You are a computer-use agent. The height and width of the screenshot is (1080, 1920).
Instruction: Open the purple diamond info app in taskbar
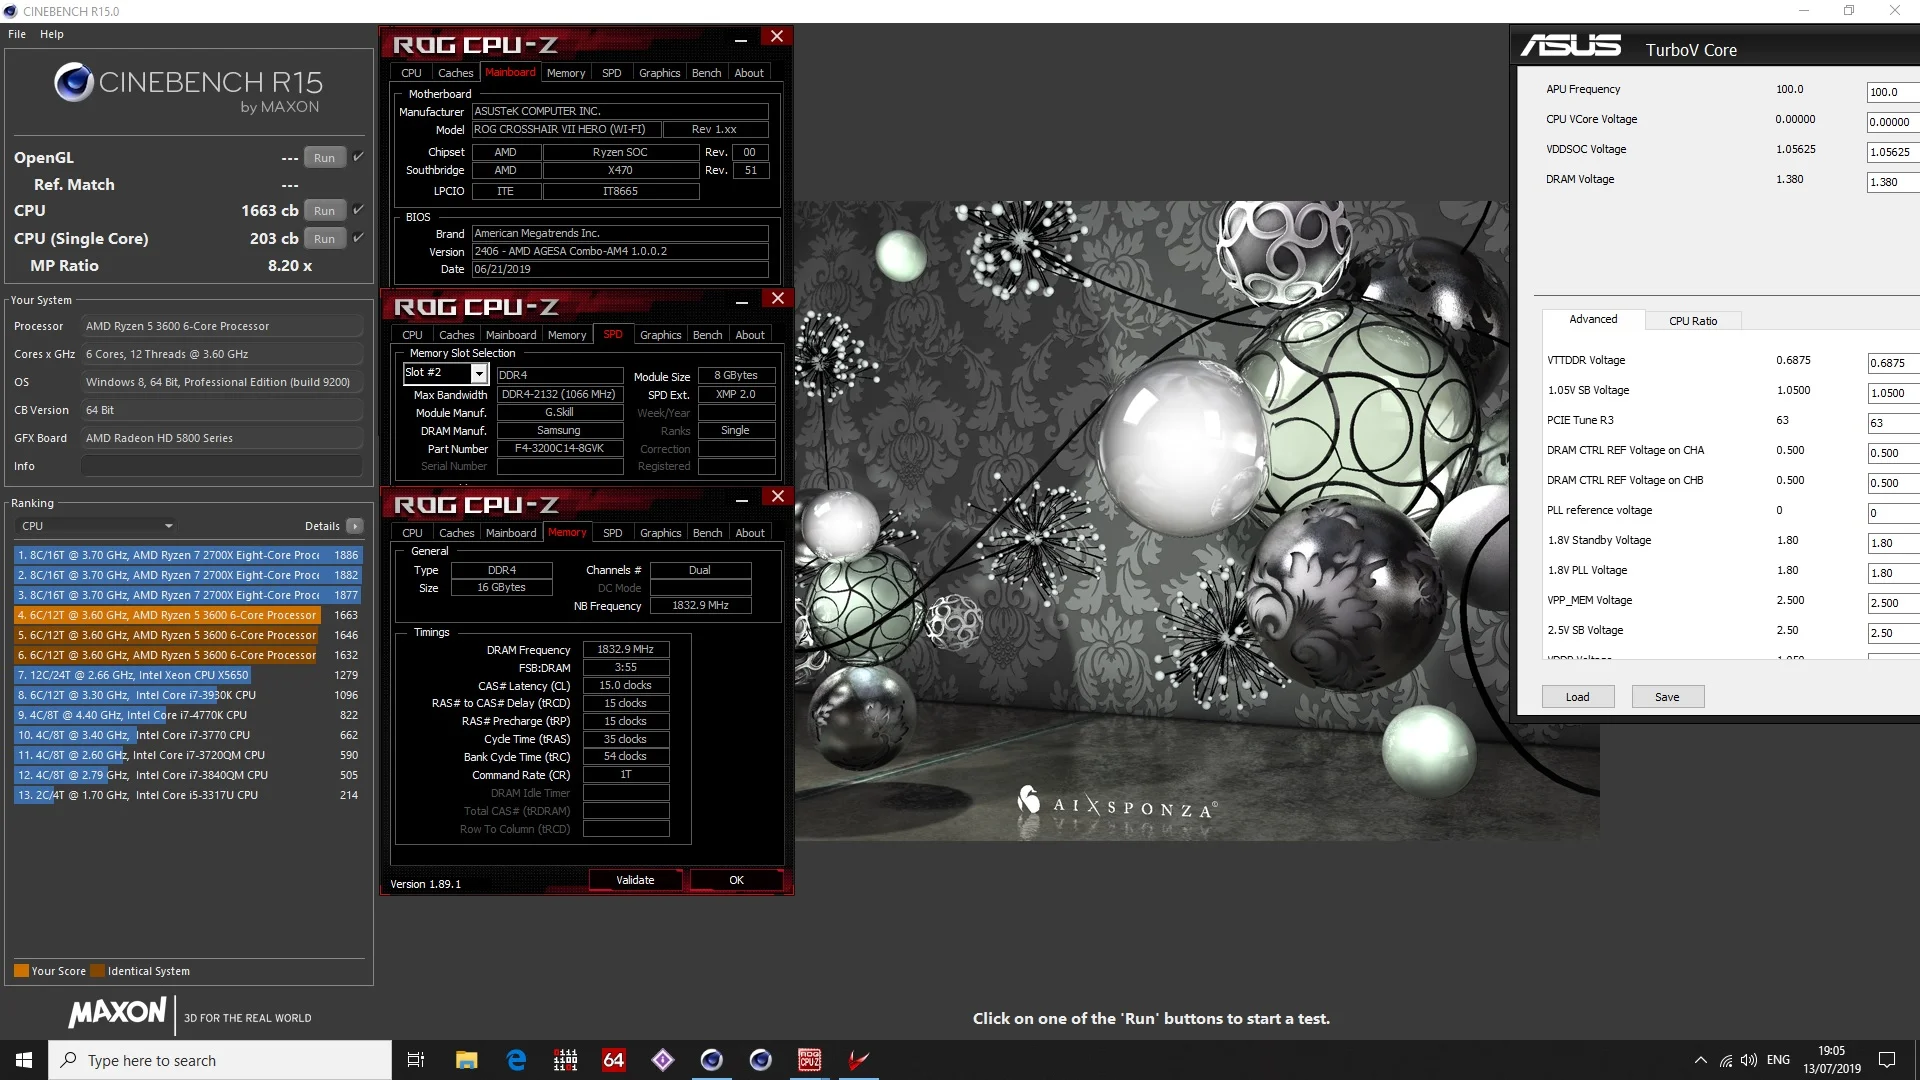click(x=662, y=1060)
